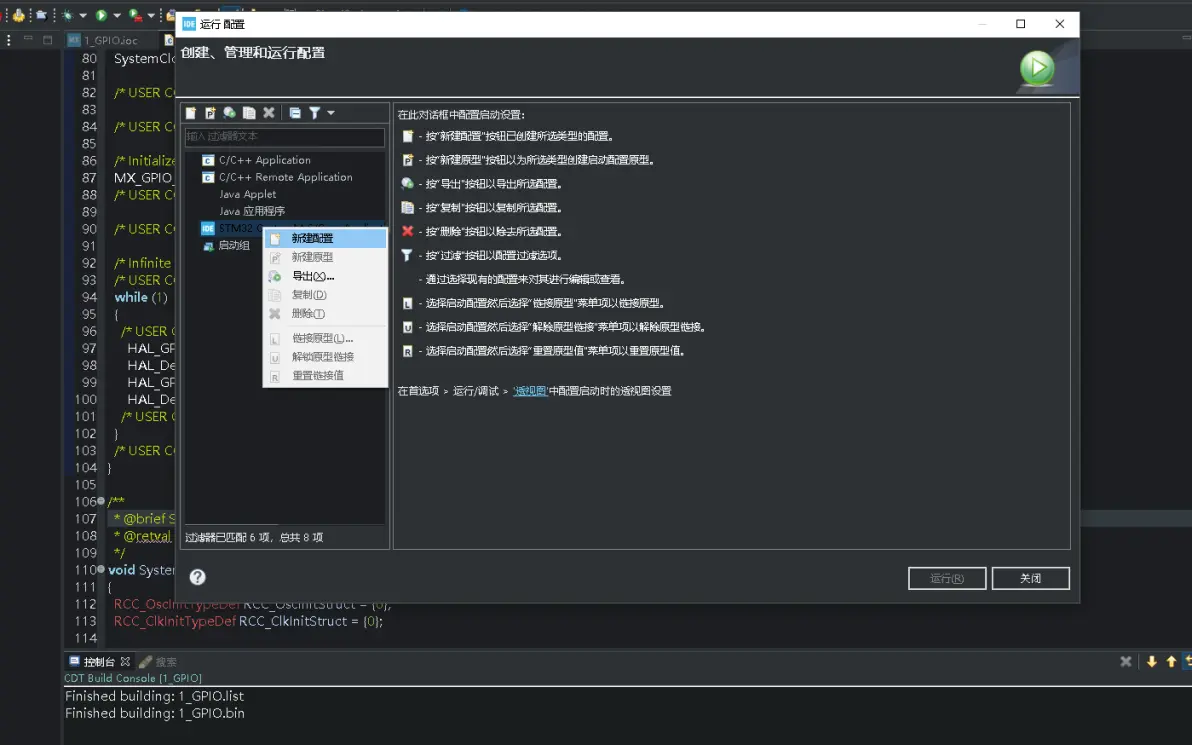Open the 透视图 preferences link
The width and height of the screenshot is (1192, 745).
click(530, 391)
